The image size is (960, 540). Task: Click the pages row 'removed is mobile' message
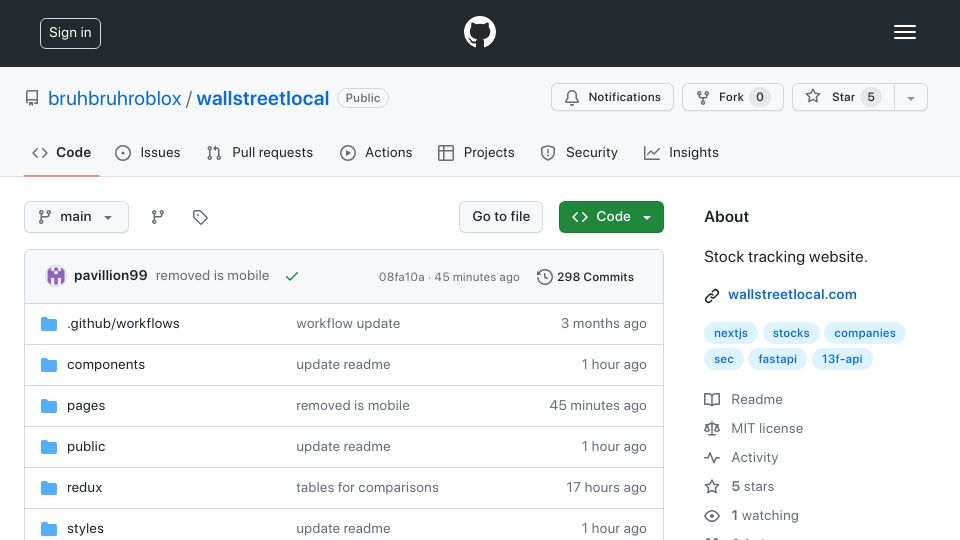point(353,405)
